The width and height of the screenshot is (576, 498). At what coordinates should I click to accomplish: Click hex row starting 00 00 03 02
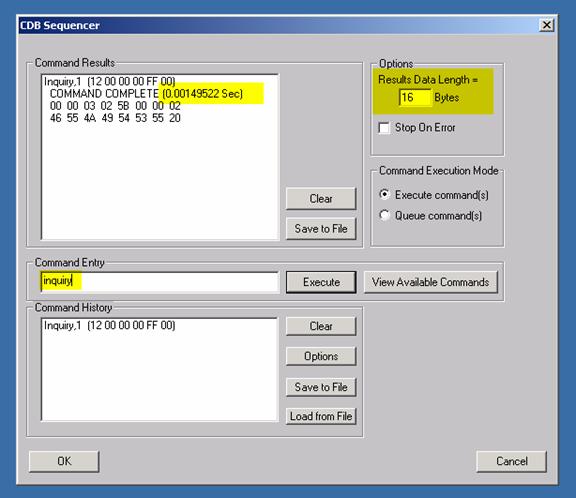tap(115, 106)
